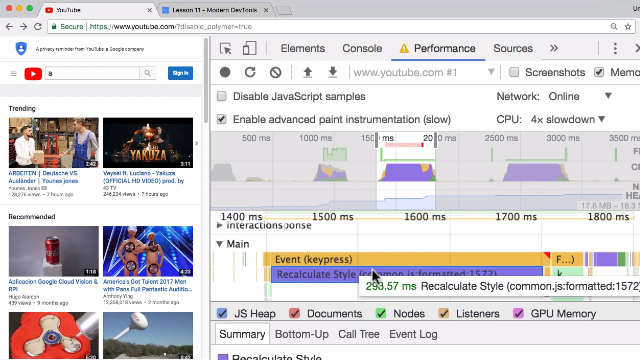The image size is (640, 360).
Task: Open a new browser tab
Action: pyautogui.click(x=284, y=11)
